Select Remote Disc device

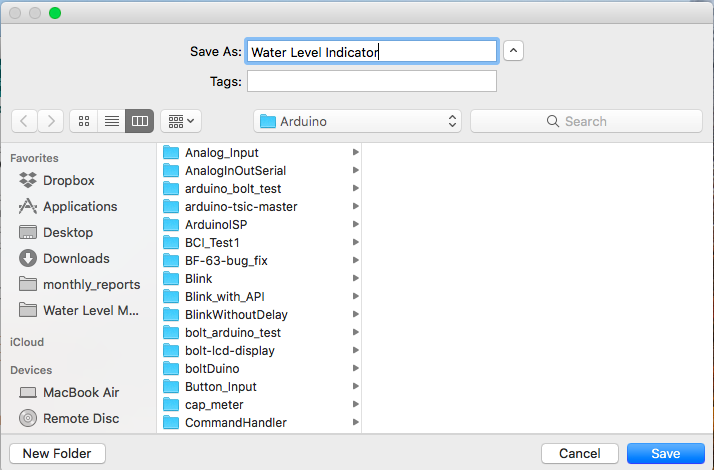(x=79, y=419)
